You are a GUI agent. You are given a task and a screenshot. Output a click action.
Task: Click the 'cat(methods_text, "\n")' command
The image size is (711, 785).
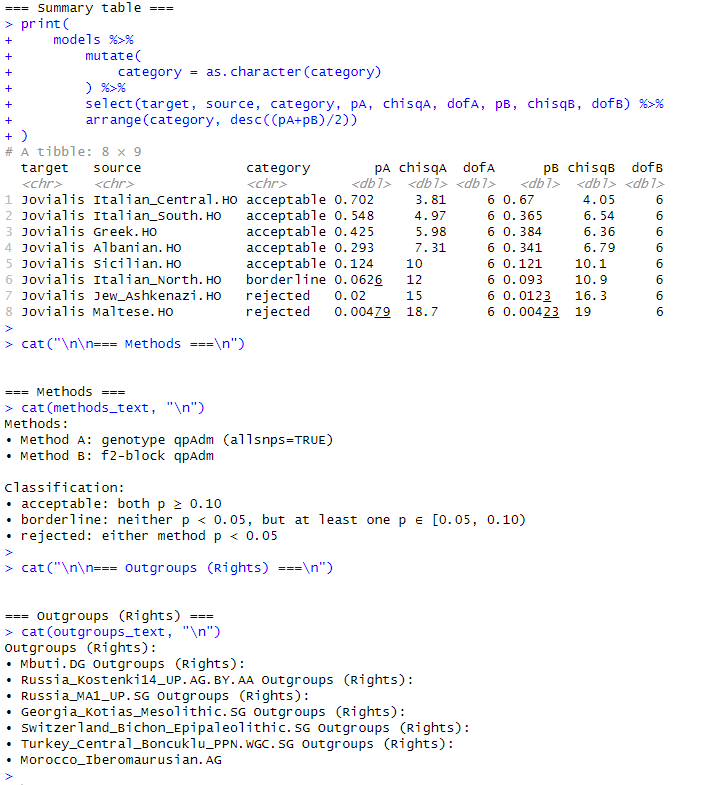pyautogui.click(x=113, y=408)
